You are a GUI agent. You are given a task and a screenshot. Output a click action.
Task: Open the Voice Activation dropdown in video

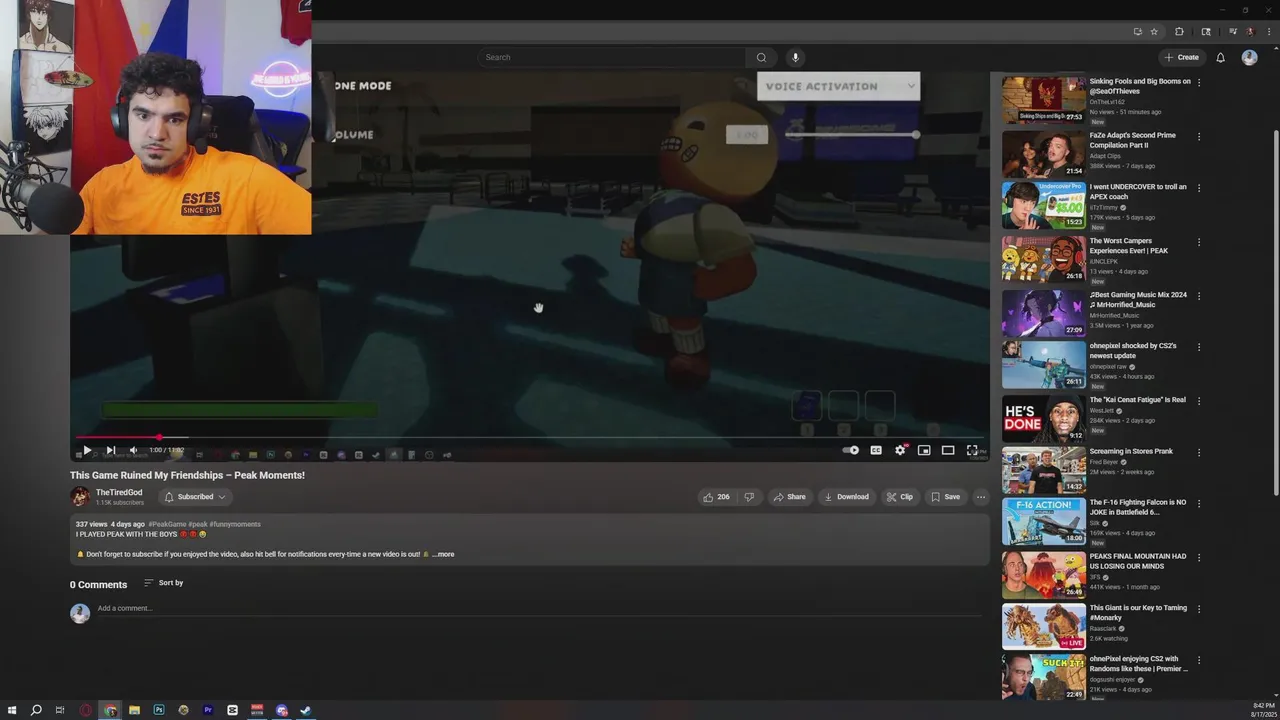[x=838, y=86]
